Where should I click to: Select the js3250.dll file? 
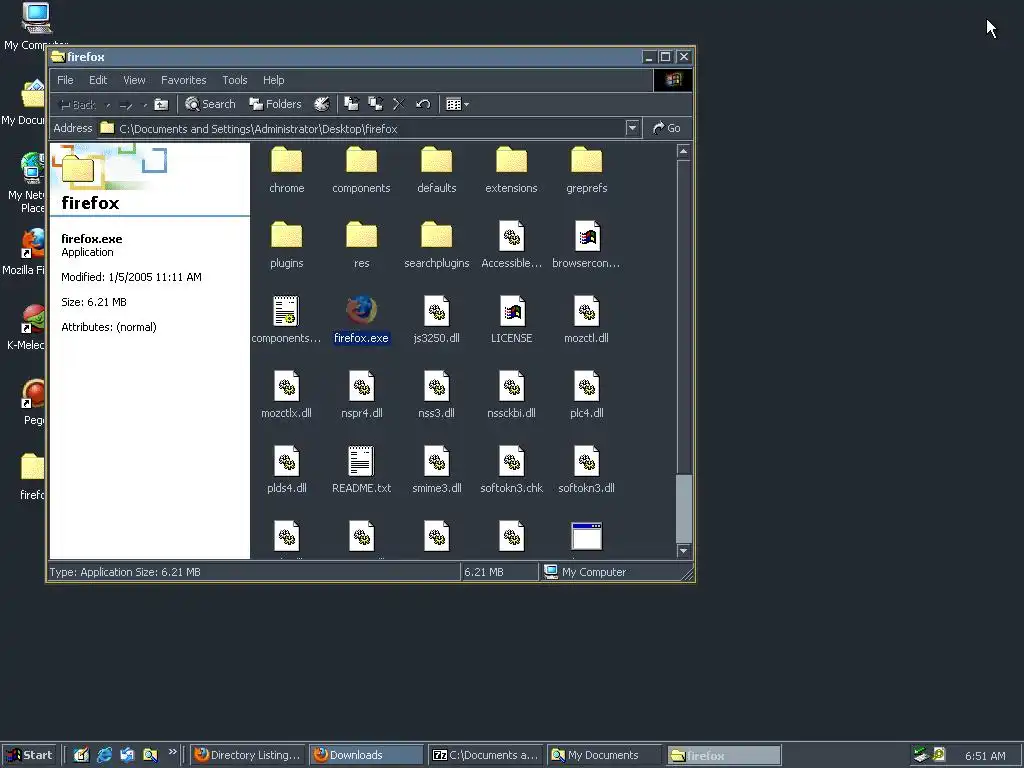(436, 320)
